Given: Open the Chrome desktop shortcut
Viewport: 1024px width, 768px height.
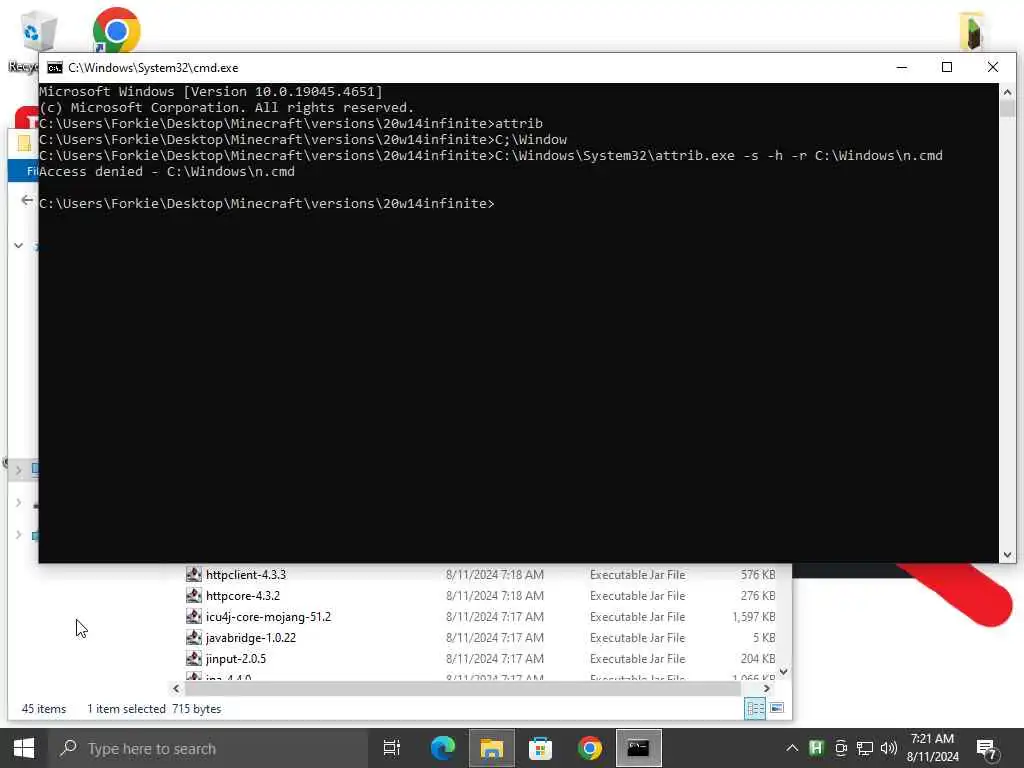Looking at the screenshot, I should click(x=116, y=30).
